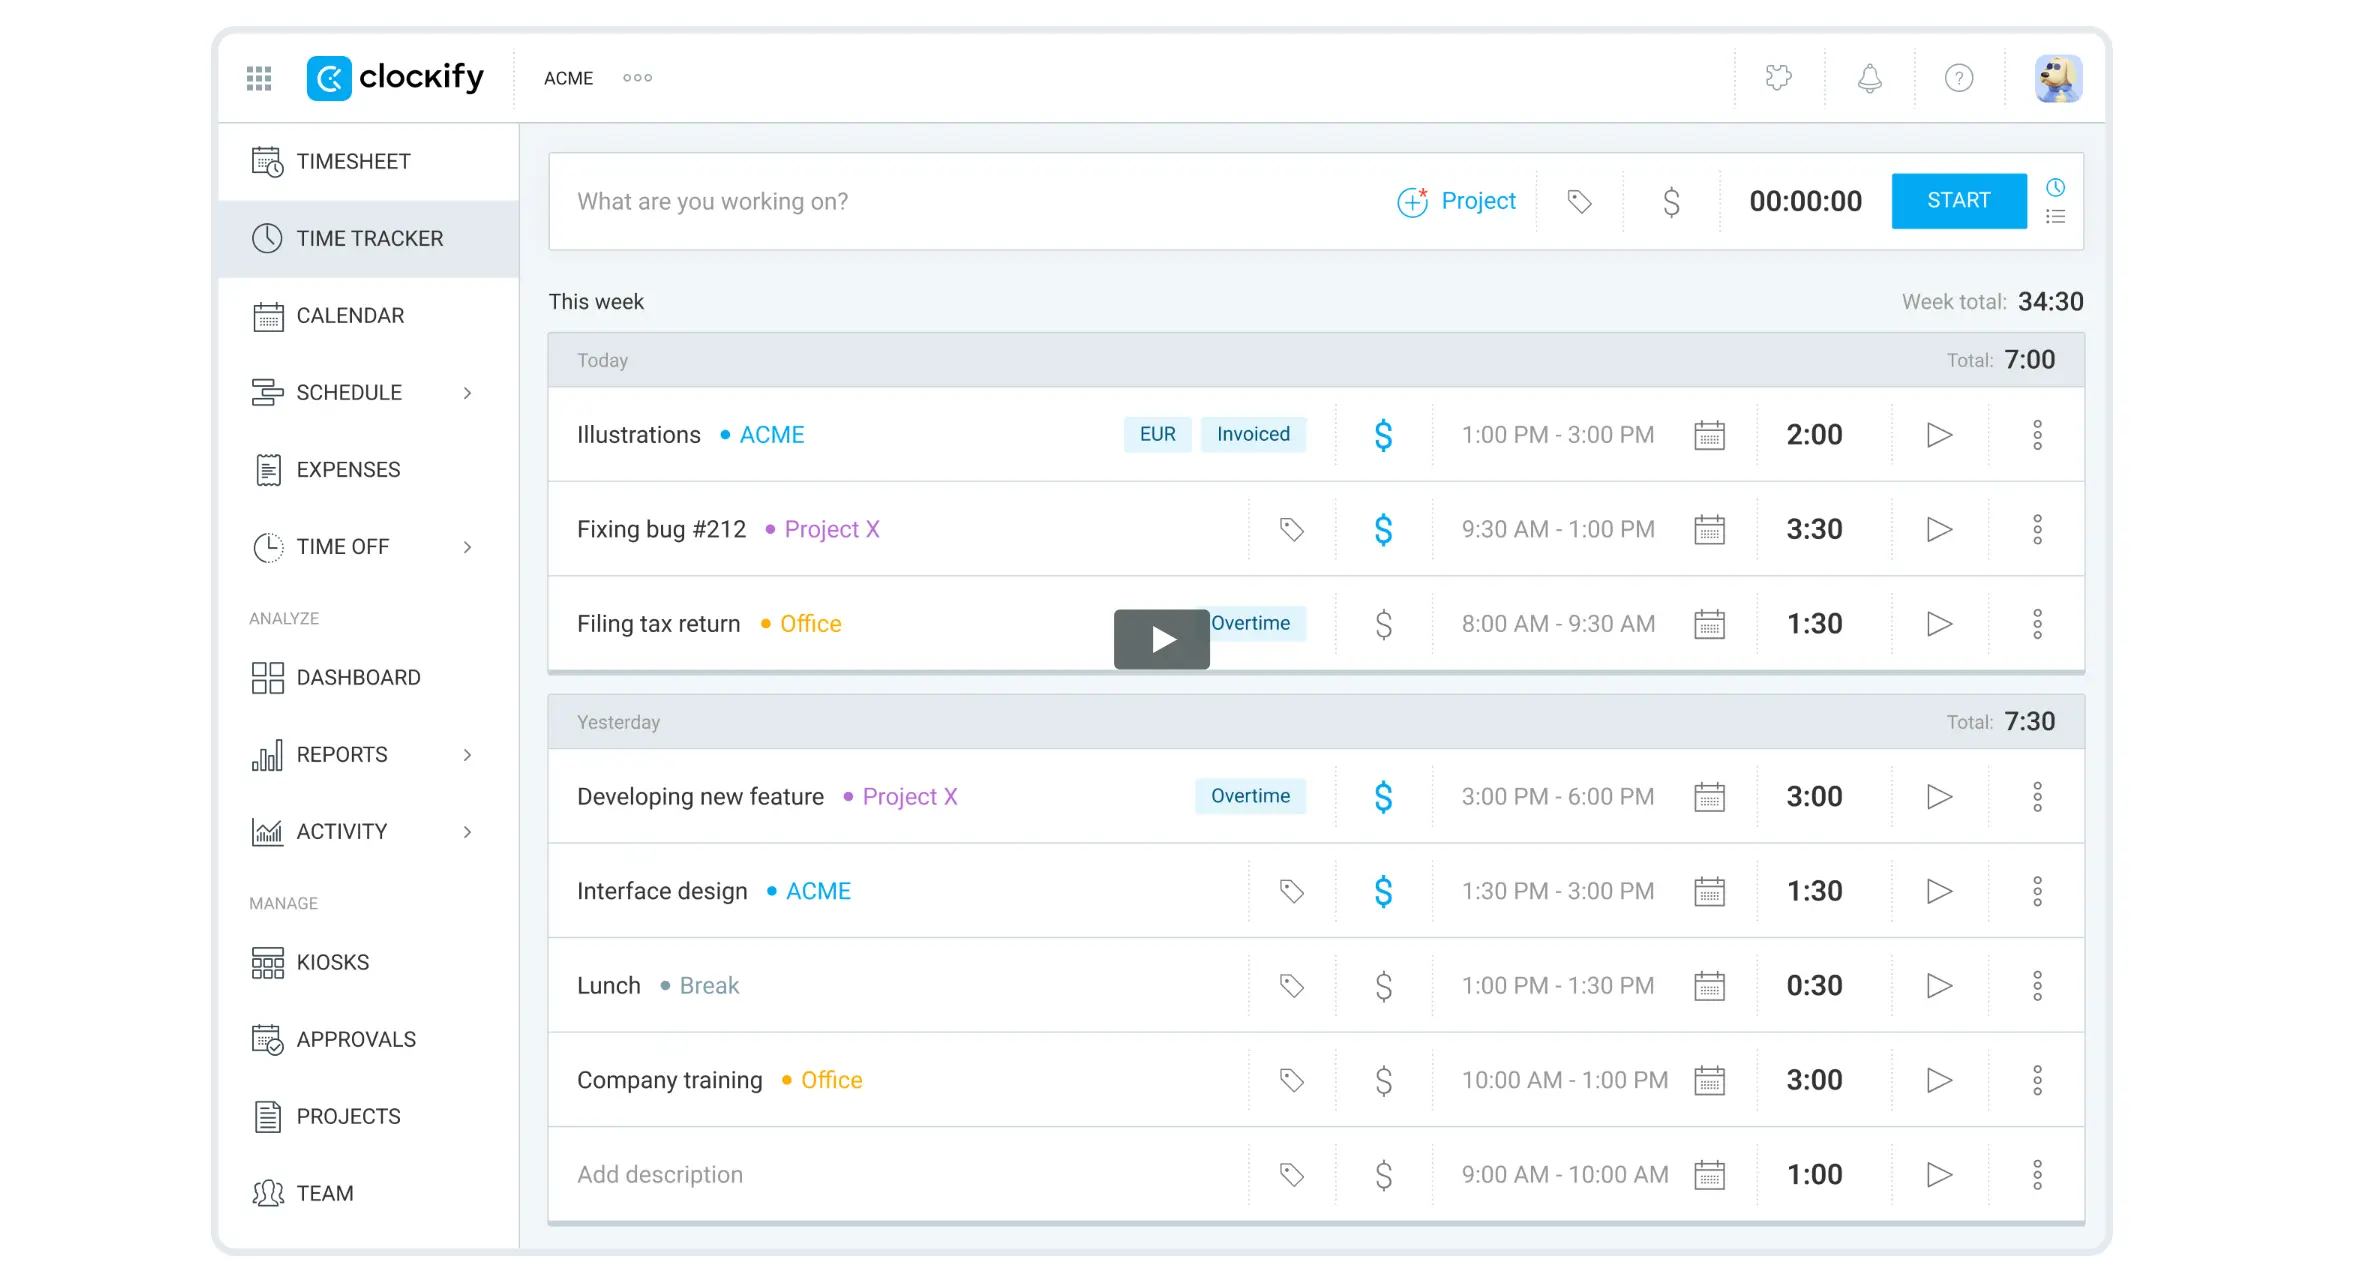Open more options for Illustrations entry
Viewport: 2364px width, 1280px height.
point(2037,435)
